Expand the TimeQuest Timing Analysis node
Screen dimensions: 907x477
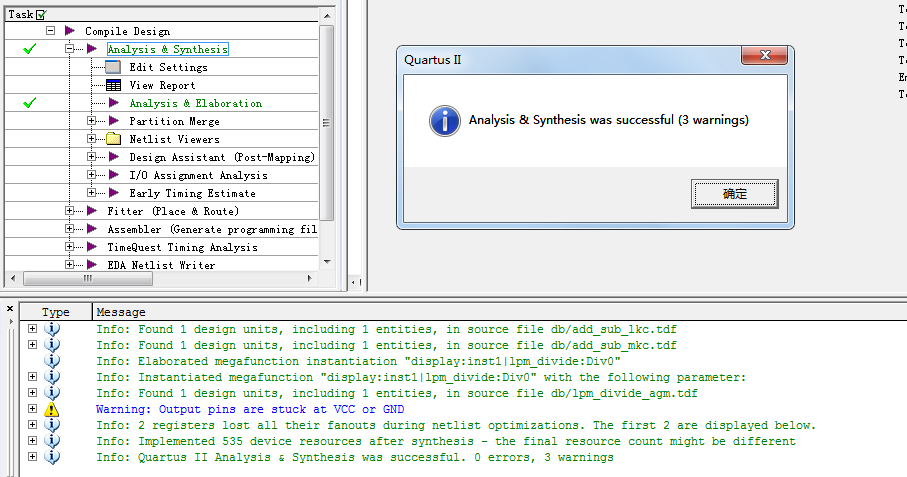[69, 246]
